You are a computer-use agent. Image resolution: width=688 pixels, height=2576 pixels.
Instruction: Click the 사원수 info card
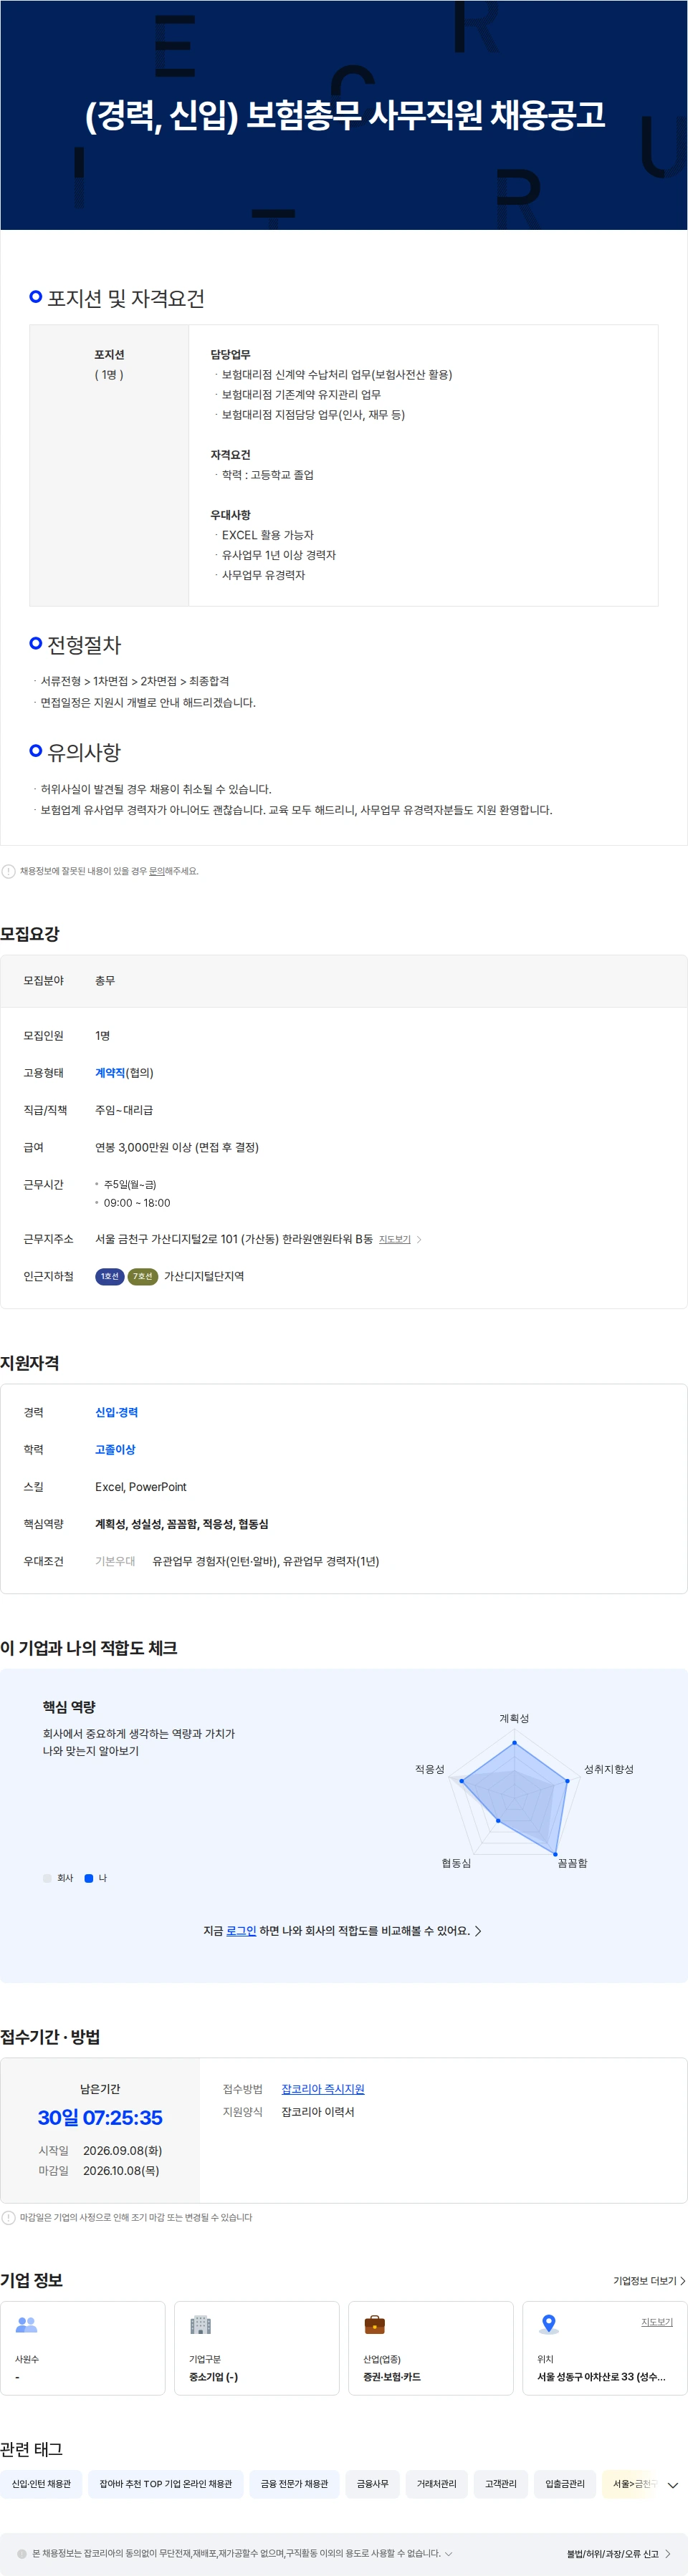(x=83, y=2348)
